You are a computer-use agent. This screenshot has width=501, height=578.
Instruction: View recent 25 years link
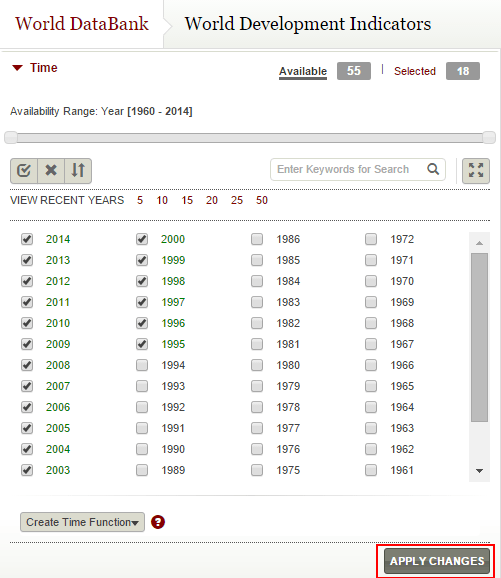click(x=237, y=200)
